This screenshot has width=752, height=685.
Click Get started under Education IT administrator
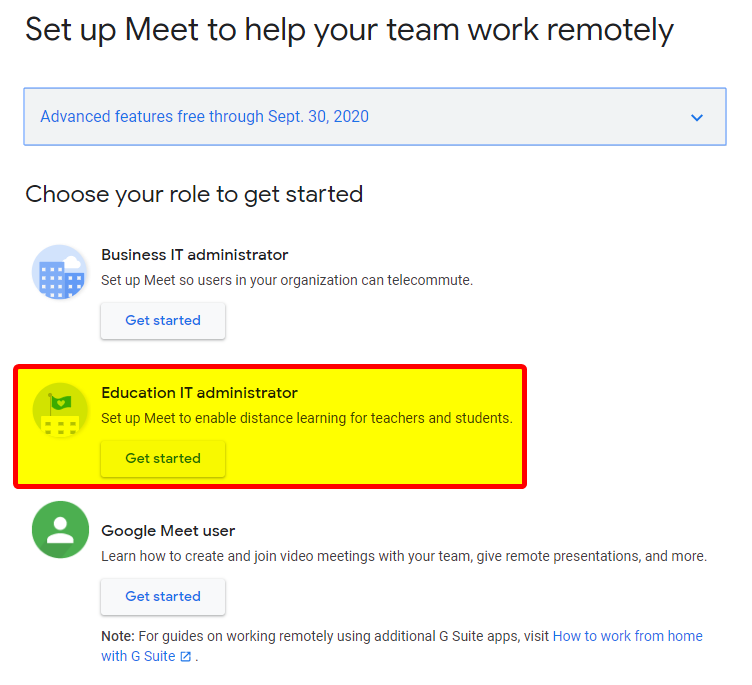[163, 459]
